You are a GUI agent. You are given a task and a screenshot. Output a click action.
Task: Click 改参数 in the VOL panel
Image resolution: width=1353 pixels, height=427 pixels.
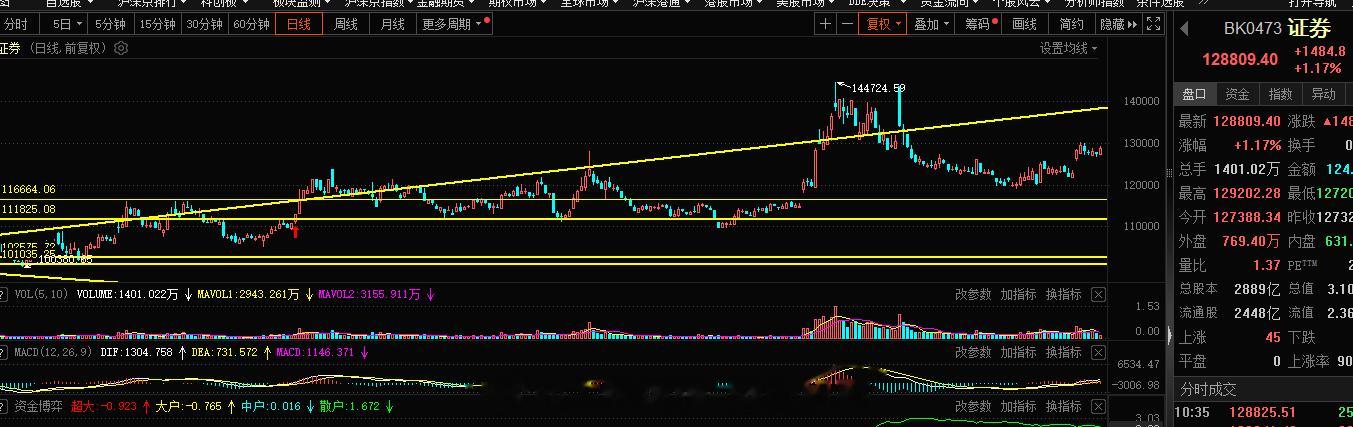(x=973, y=294)
